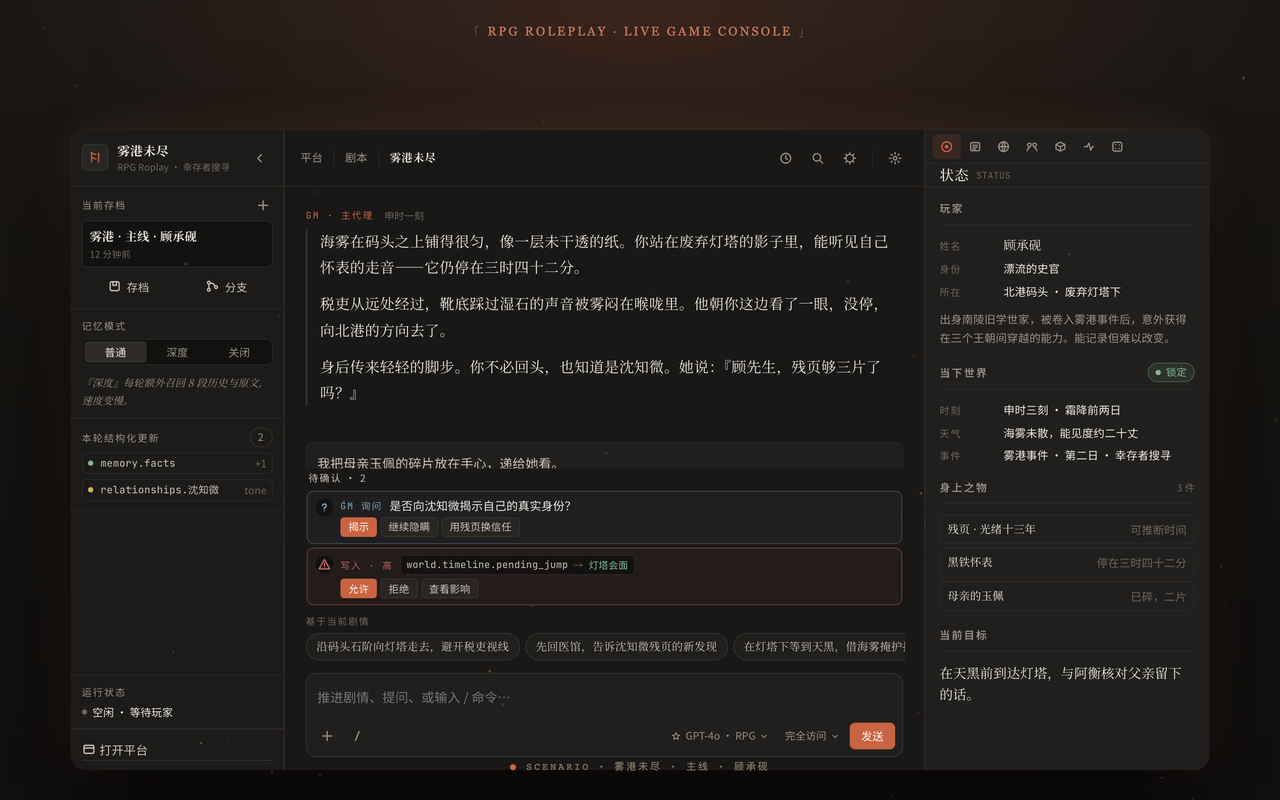Expand the relationships.沈知微 update row
Screen dimensions: 1280x800
pyautogui.click(x=177, y=490)
